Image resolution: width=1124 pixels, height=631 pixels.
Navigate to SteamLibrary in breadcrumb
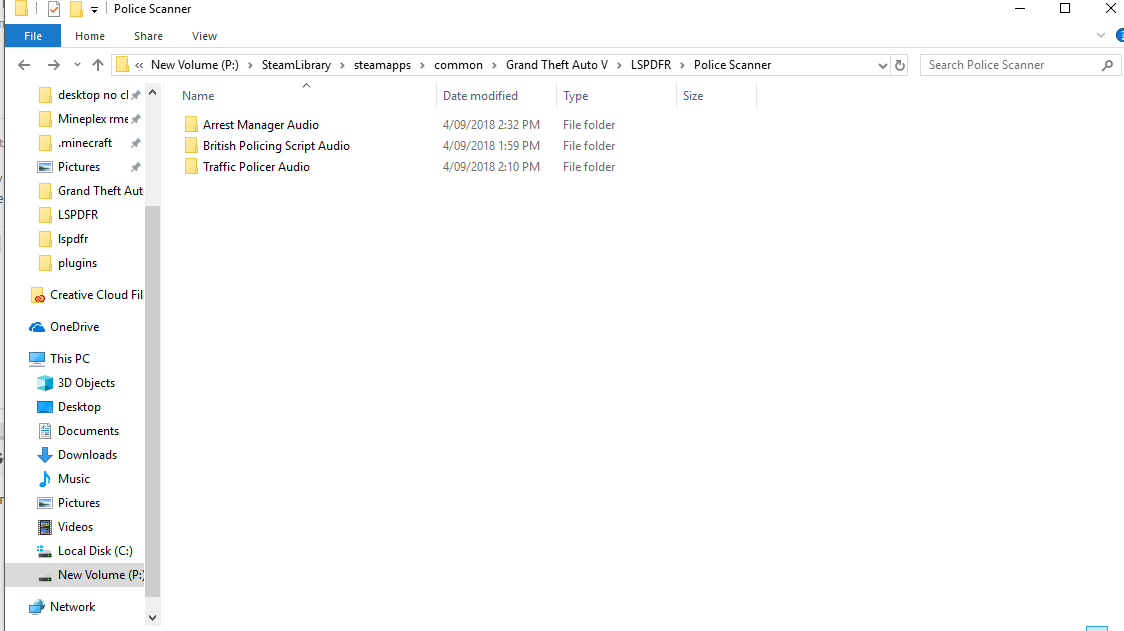pos(296,65)
